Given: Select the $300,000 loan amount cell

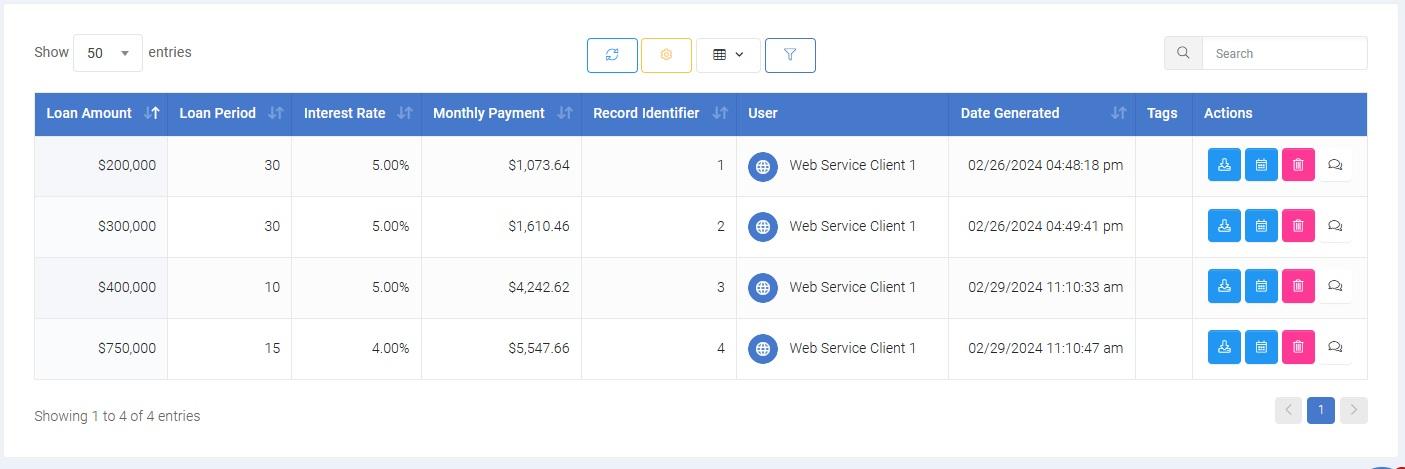Looking at the screenshot, I should tap(101, 227).
